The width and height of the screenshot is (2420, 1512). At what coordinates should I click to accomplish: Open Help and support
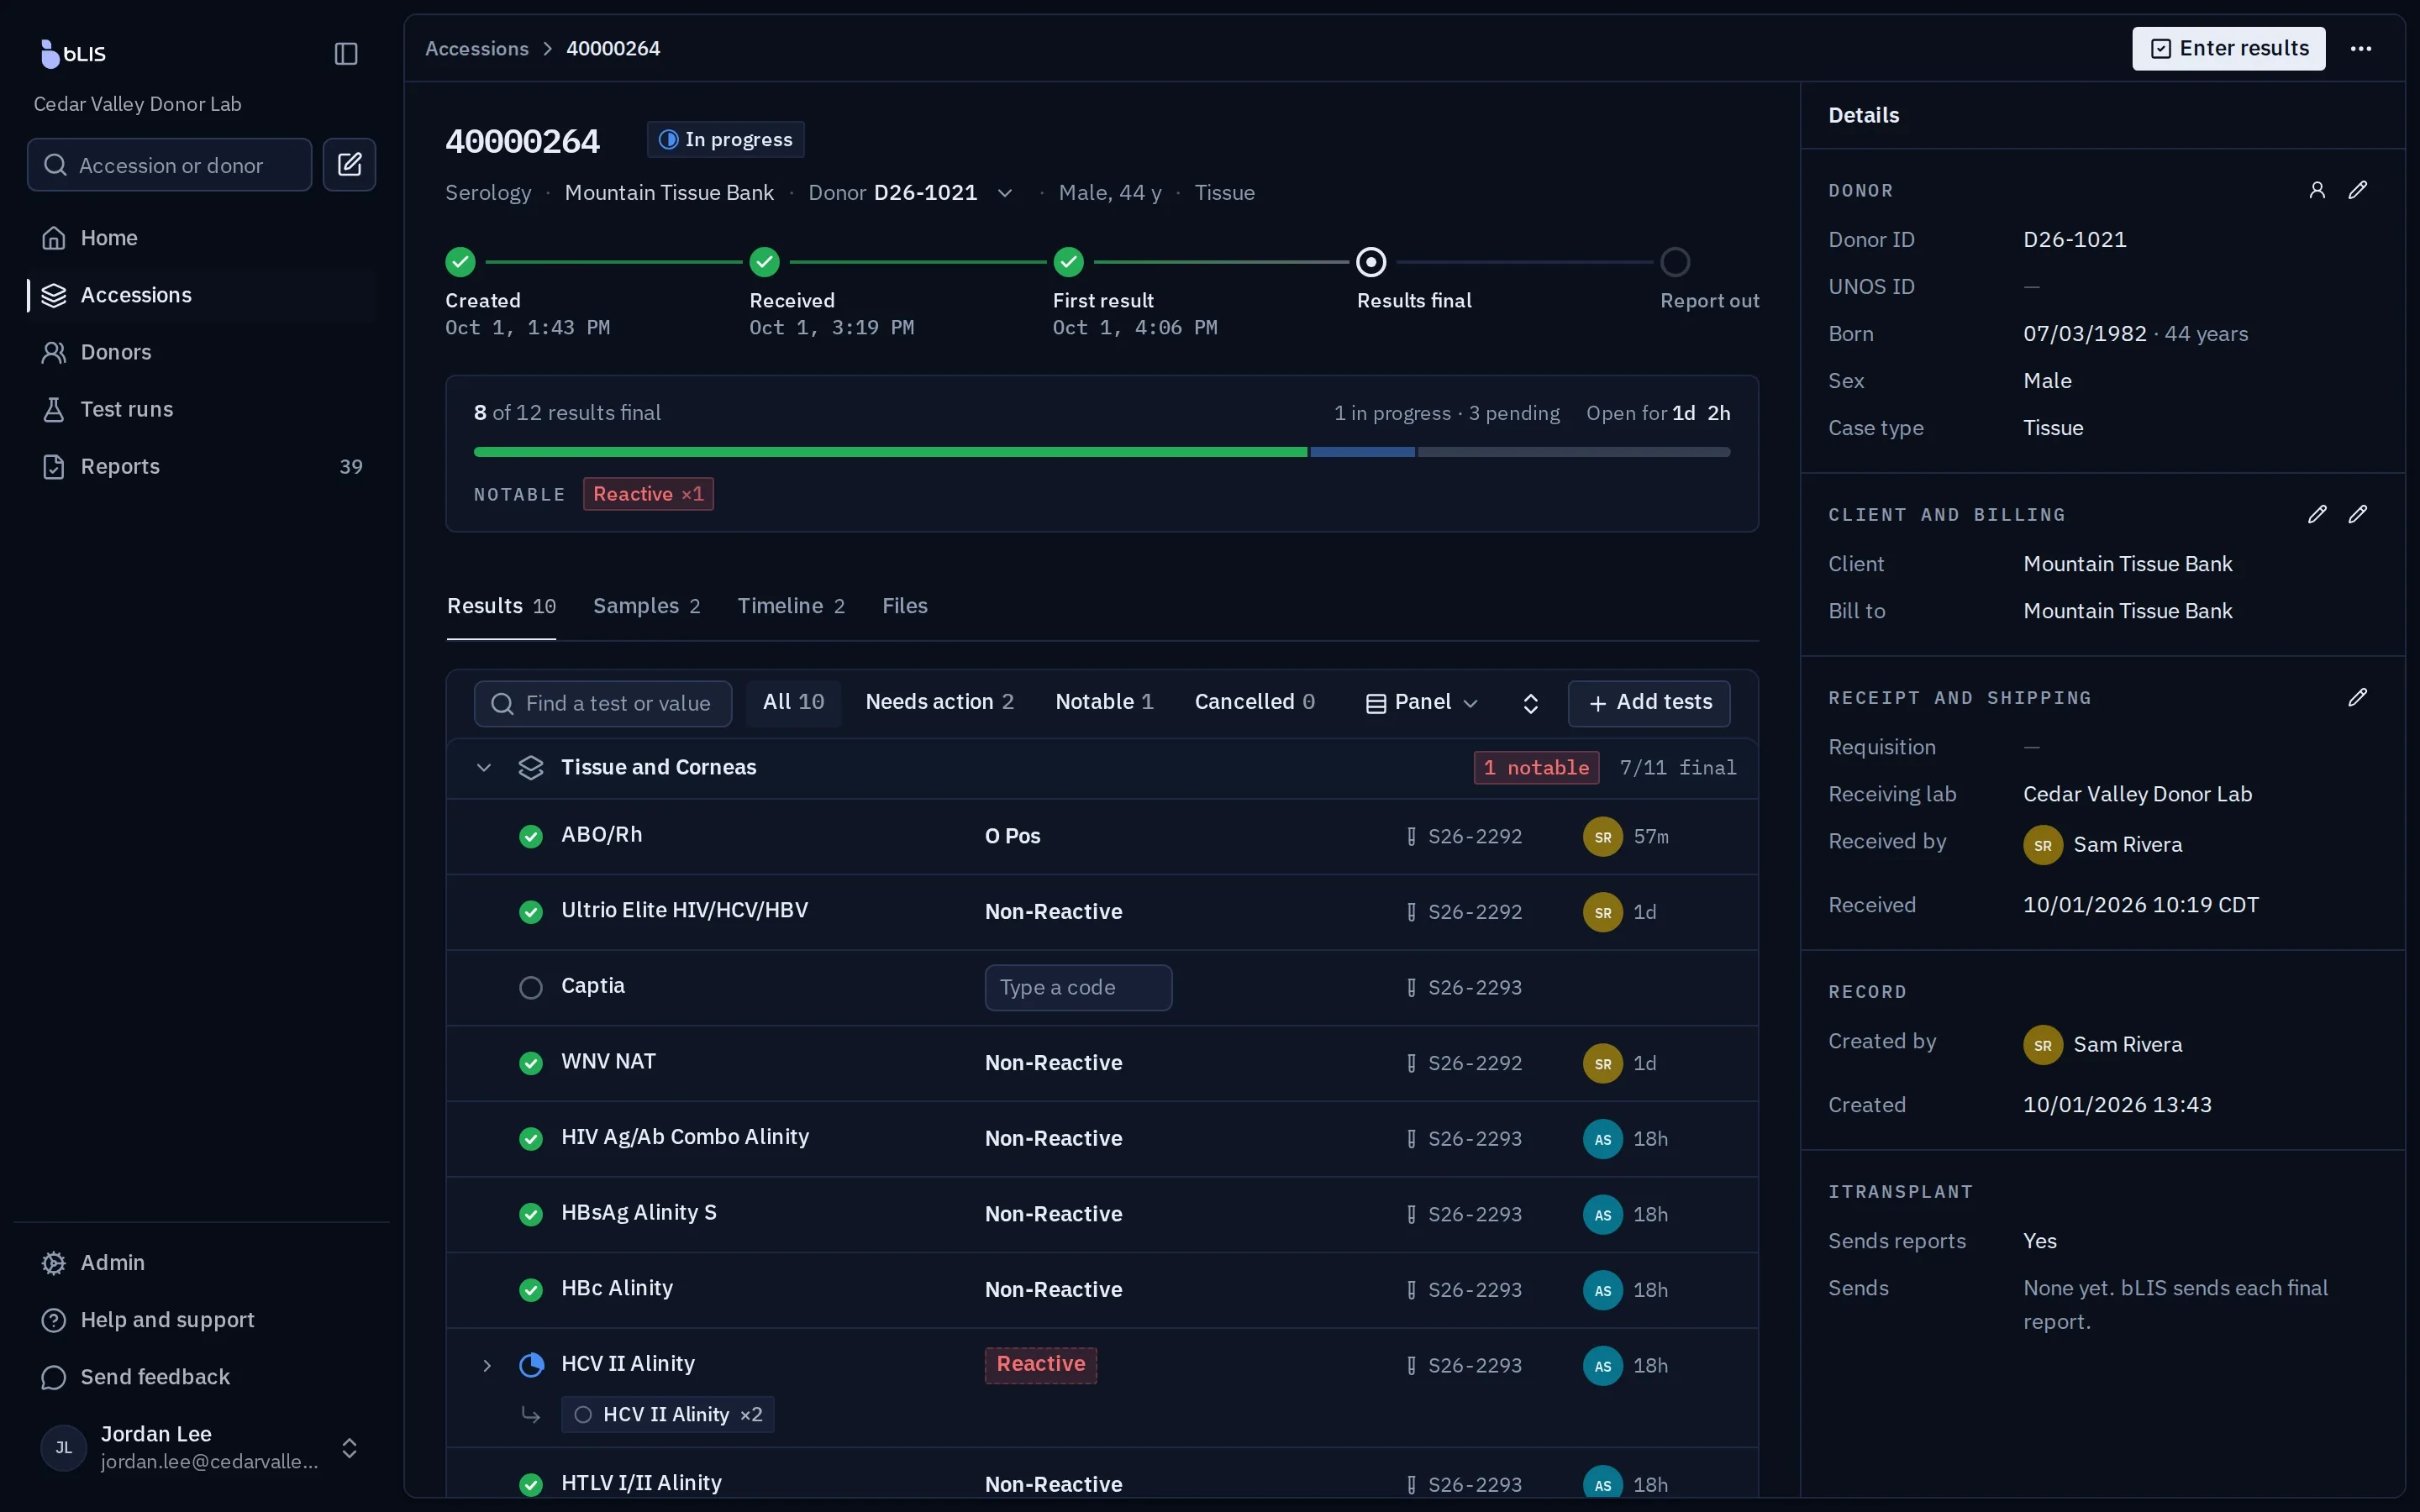(201, 1320)
